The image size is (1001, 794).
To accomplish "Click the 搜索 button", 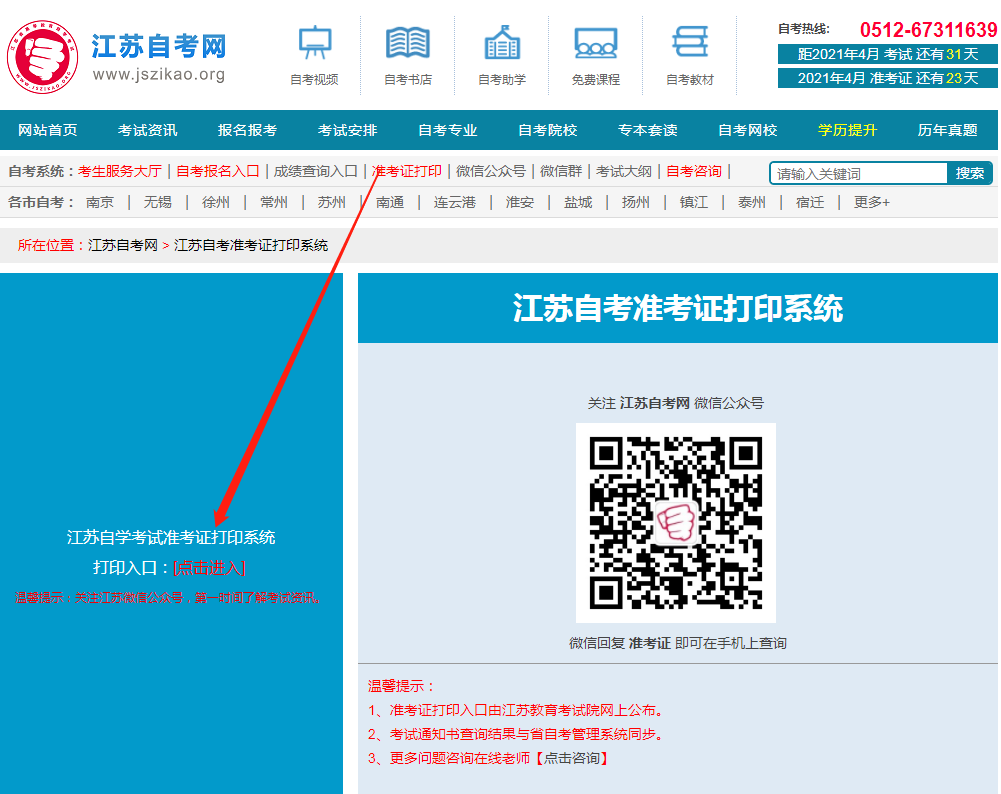I will pos(970,174).
